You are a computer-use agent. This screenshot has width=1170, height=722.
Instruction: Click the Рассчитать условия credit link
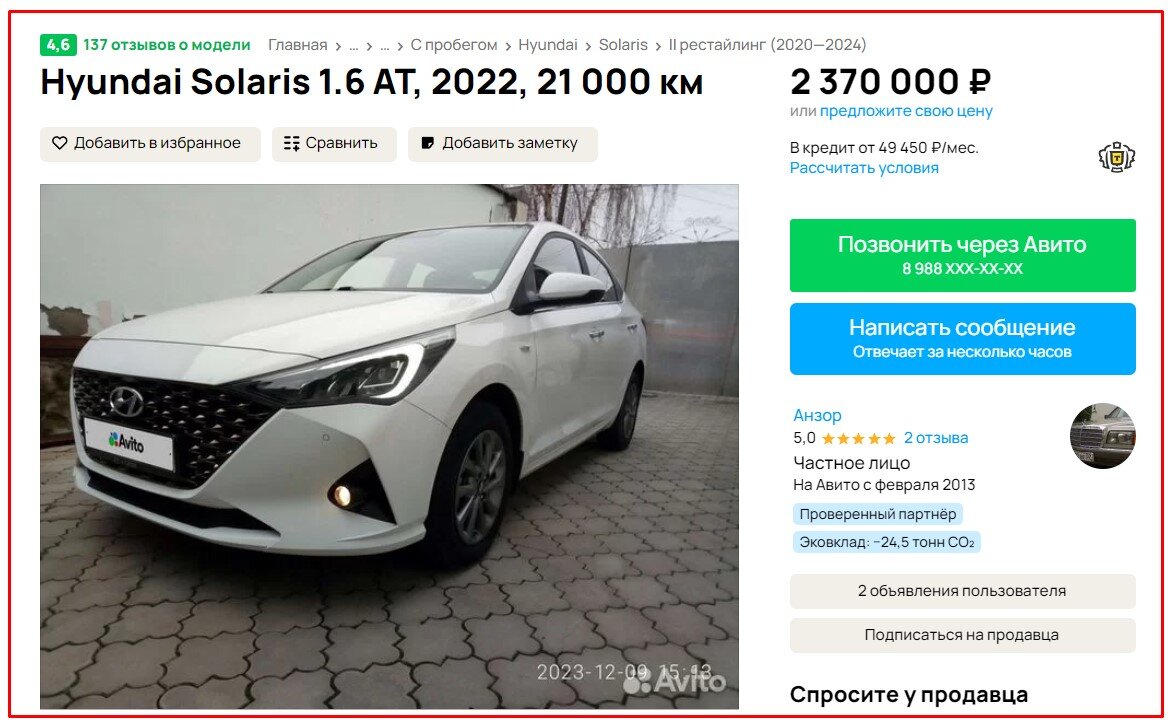pyautogui.click(x=864, y=168)
